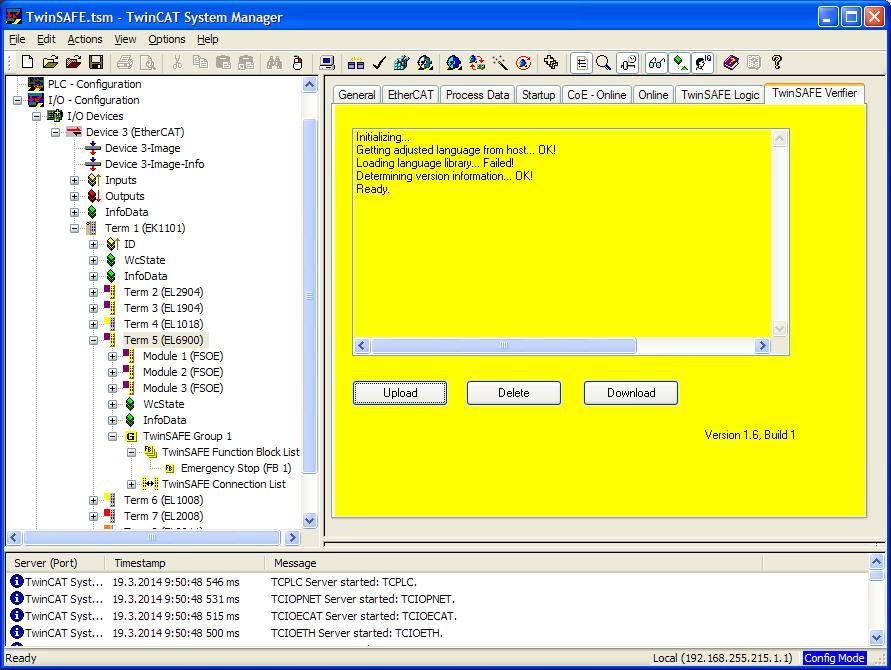Click the Find binoculars icon
891x670 pixels.
[274, 63]
